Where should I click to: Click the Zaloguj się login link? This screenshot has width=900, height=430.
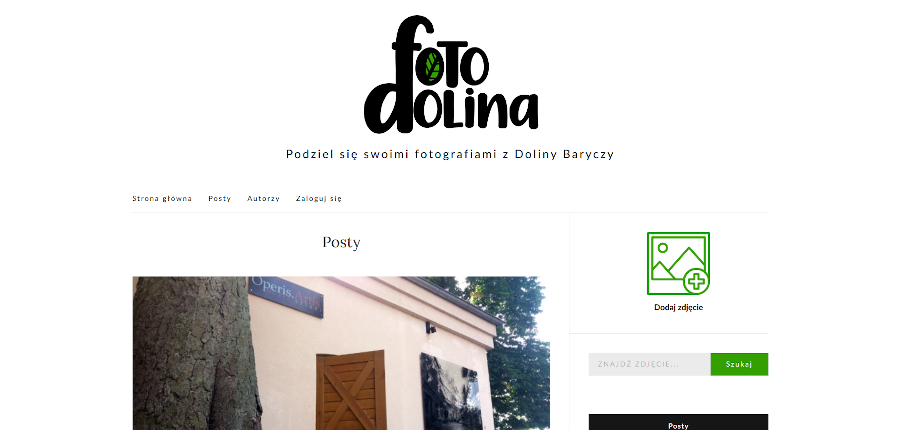pos(319,199)
